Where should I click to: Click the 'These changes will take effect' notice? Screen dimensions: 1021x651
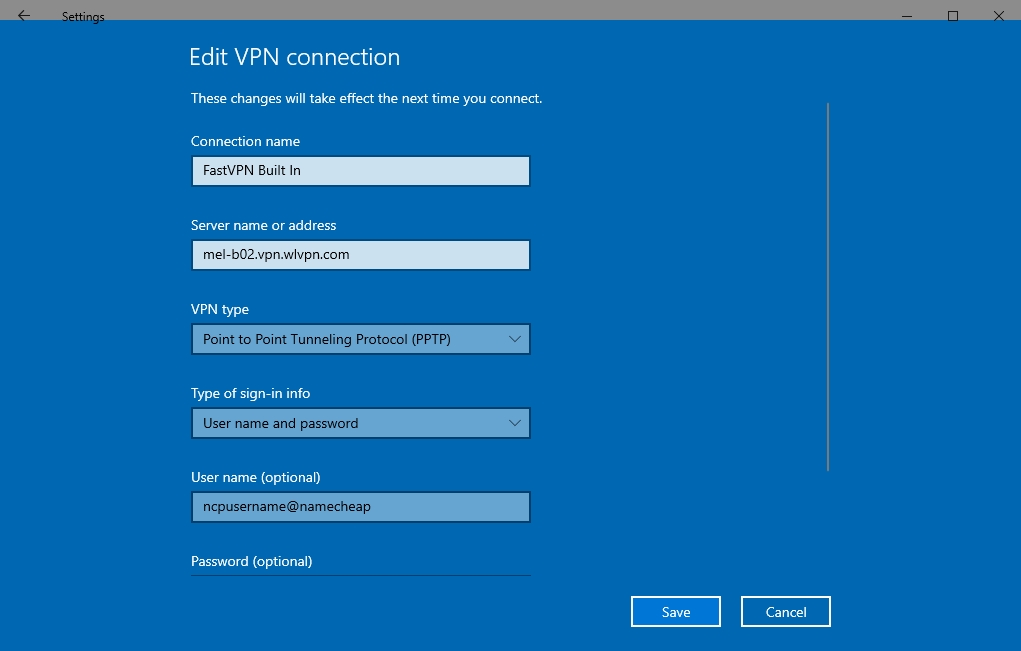coord(367,98)
